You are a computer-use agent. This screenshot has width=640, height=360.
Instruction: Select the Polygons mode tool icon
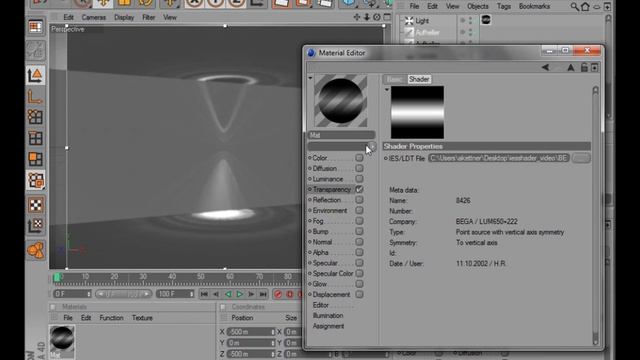[x=36, y=159]
